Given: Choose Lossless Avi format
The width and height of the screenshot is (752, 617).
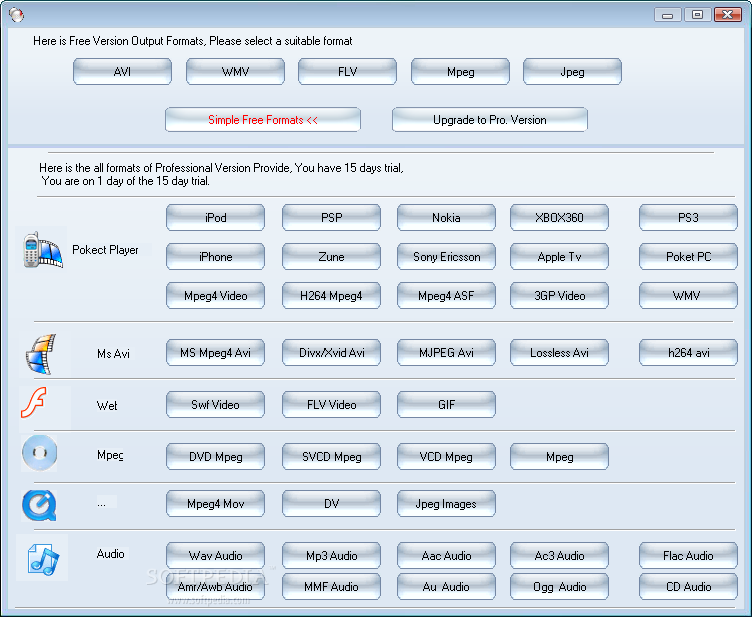Looking at the screenshot, I should point(559,353).
